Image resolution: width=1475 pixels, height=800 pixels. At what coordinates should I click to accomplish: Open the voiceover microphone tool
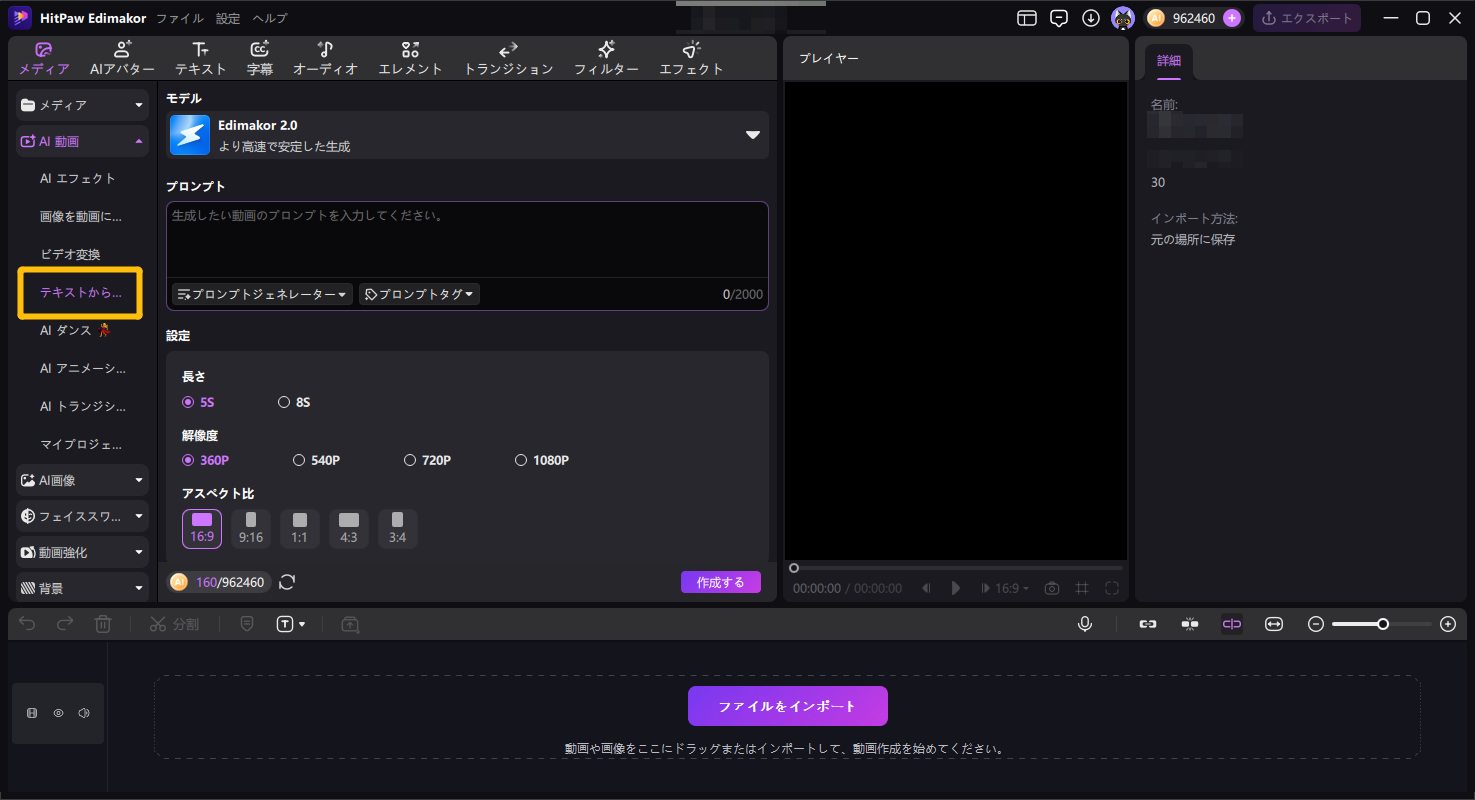tap(1084, 624)
